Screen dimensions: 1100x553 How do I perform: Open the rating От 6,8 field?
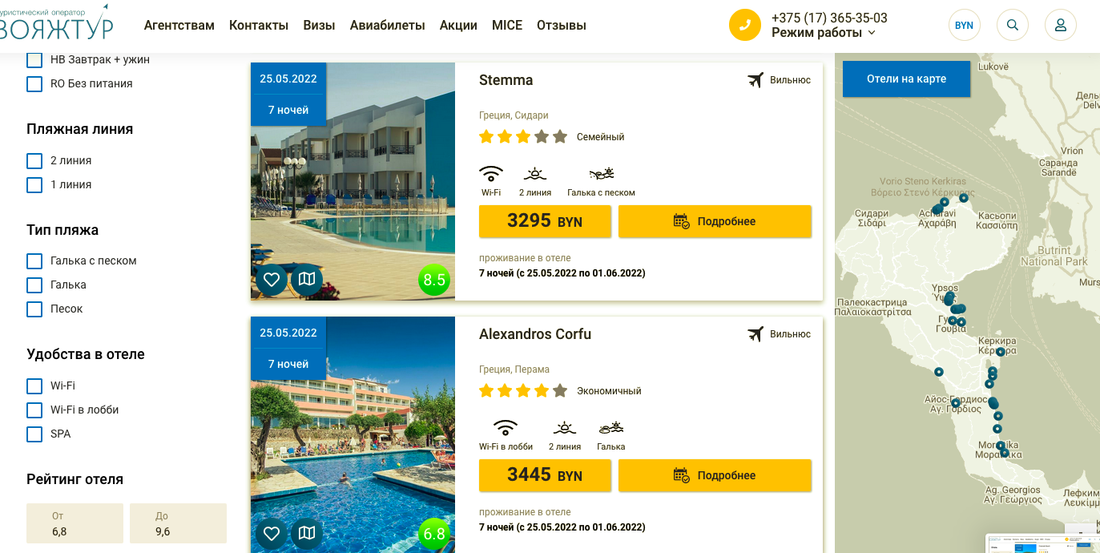click(x=75, y=524)
